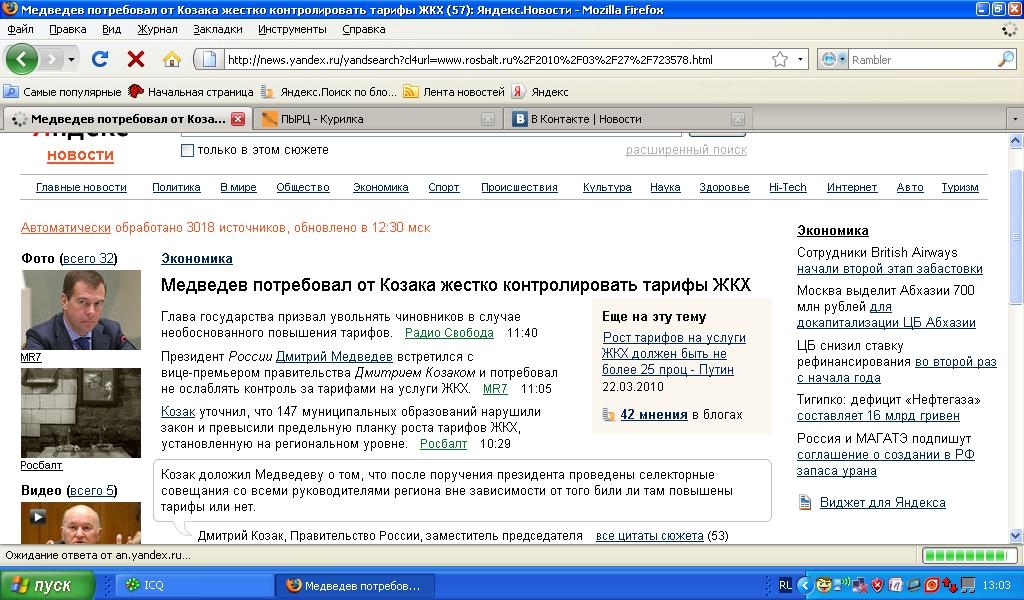This screenshot has height=600, width=1024.
Task: Toggle только в этом сюжете checkbox
Action: 187,150
